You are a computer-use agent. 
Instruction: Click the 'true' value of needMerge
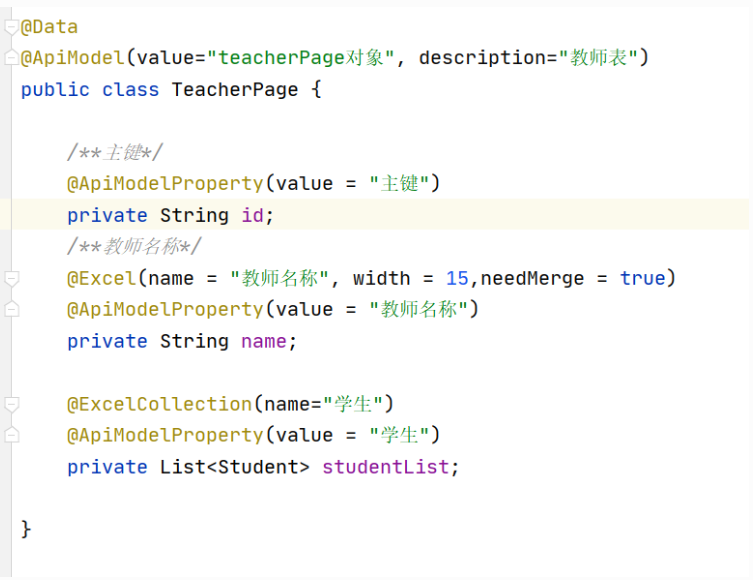[x=643, y=278]
